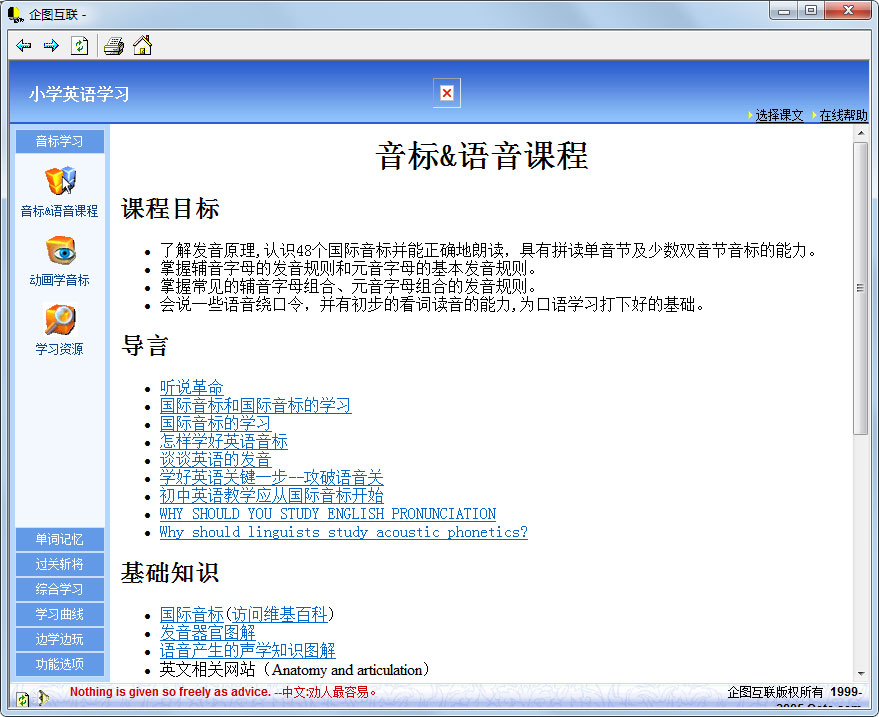Viewport: 879px width, 717px height.
Task: Switch to the 综合学习 section
Action: coord(60,589)
